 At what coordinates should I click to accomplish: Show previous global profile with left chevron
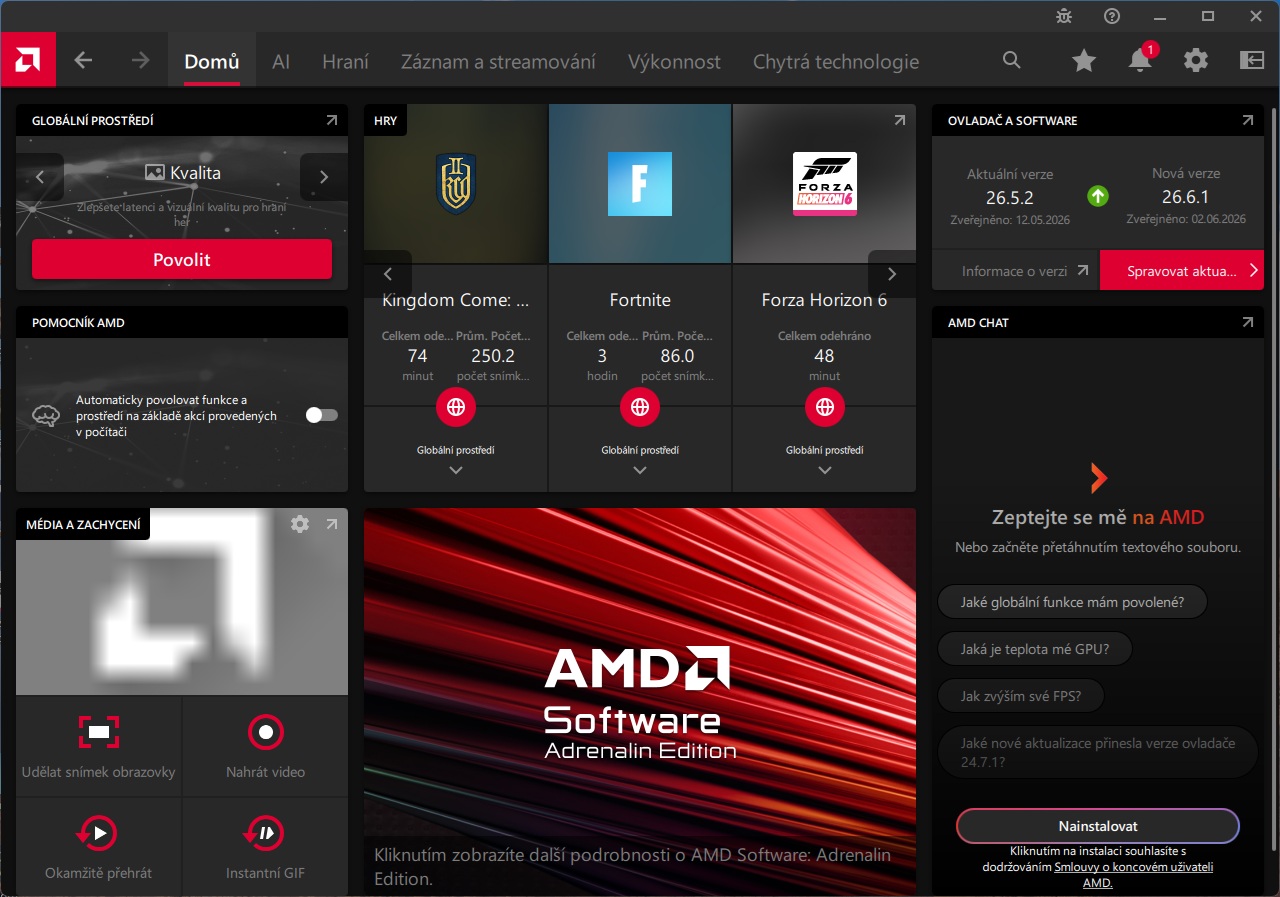40,177
